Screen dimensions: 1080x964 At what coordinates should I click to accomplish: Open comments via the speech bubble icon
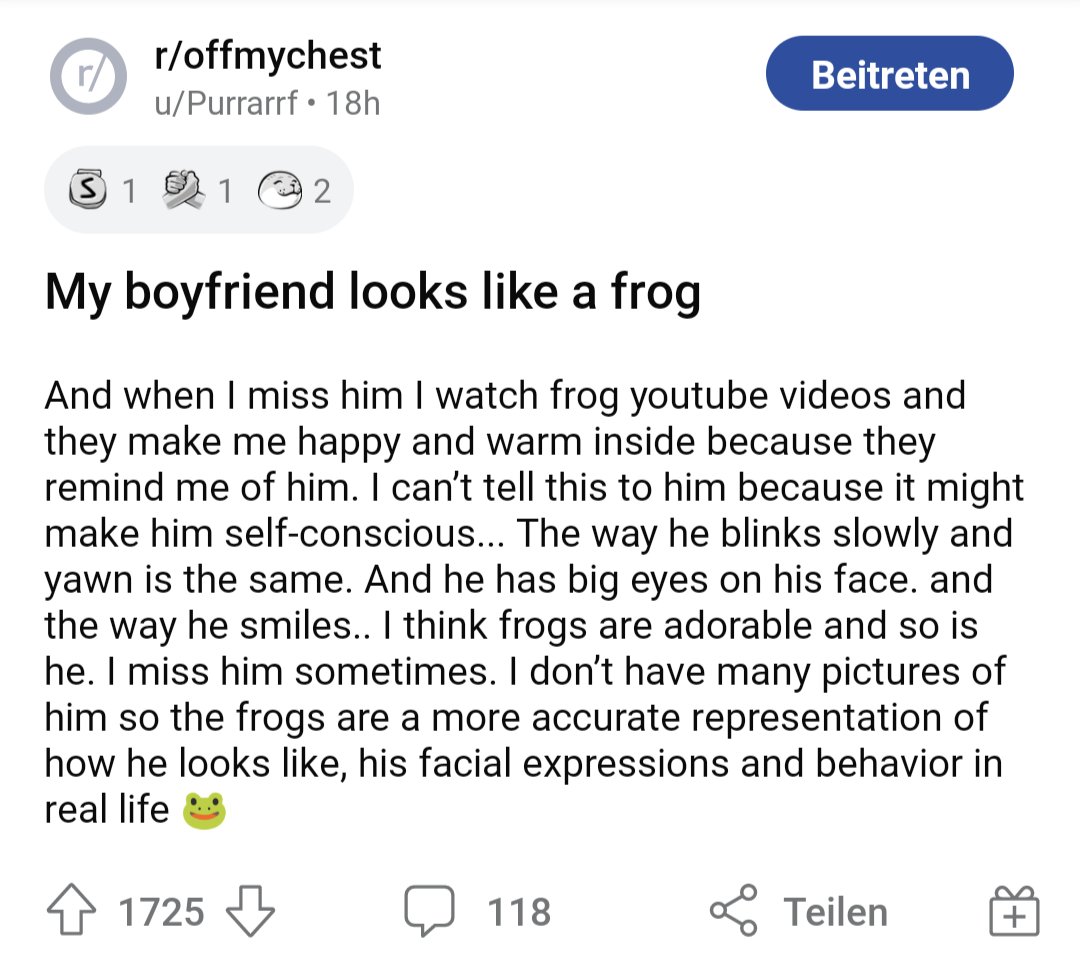pyautogui.click(x=428, y=911)
